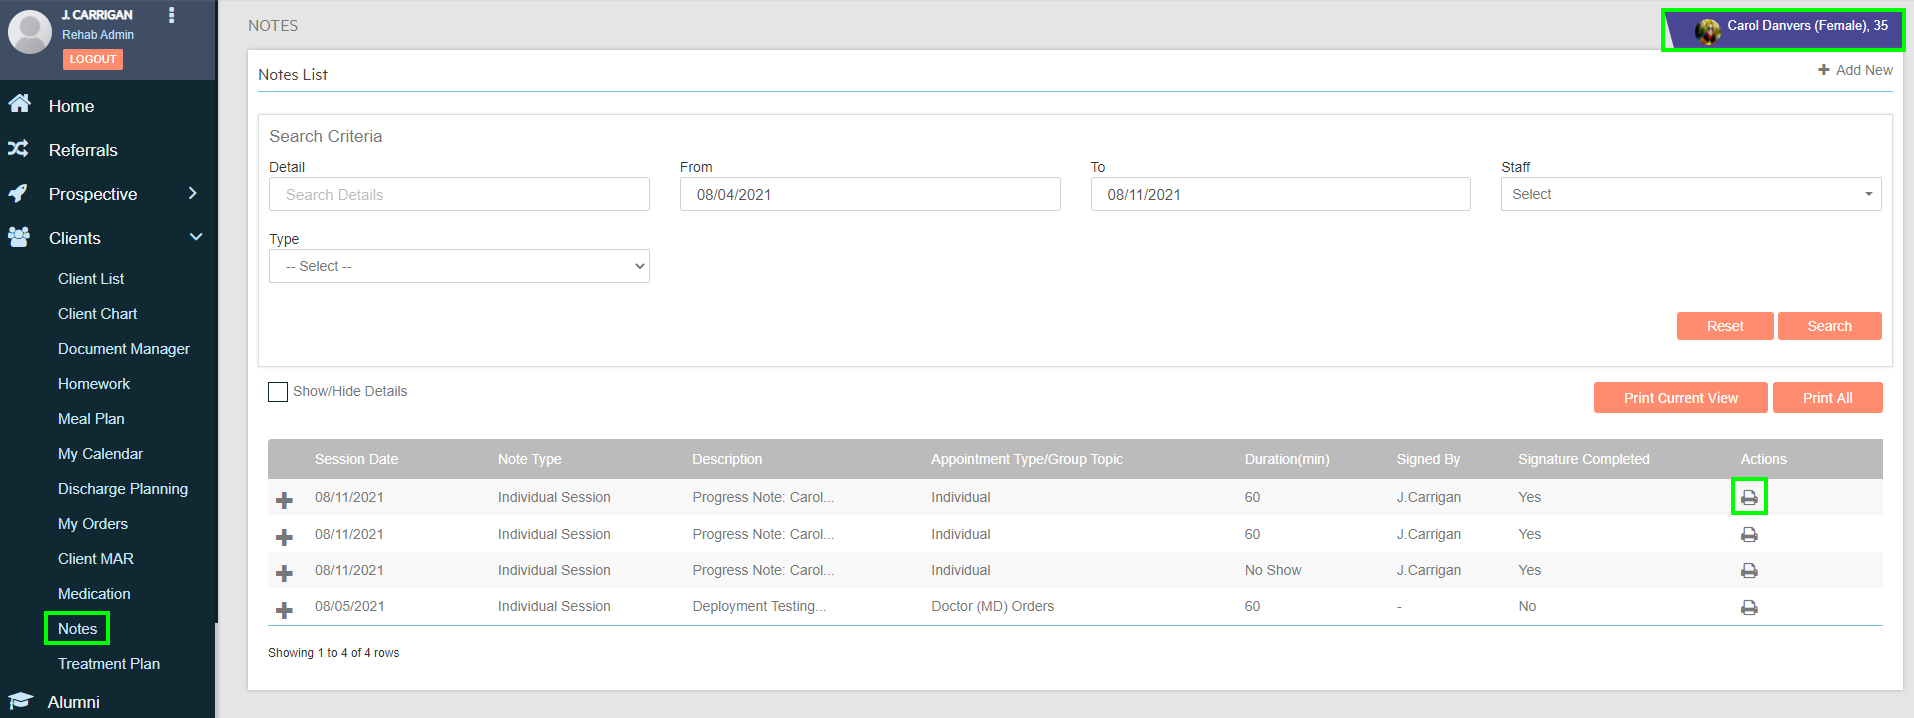Click the Home house icon in the sidebar
The width and height of the screenshot is (1914, 718).
point(19,104)
